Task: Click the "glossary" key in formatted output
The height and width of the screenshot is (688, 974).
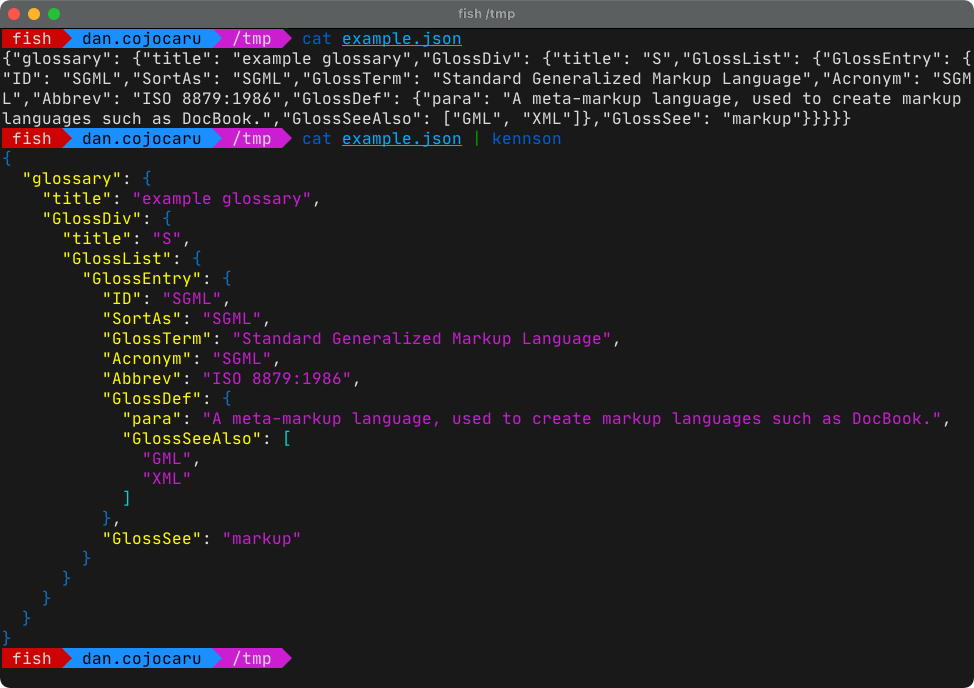Action: pos(72,179)
